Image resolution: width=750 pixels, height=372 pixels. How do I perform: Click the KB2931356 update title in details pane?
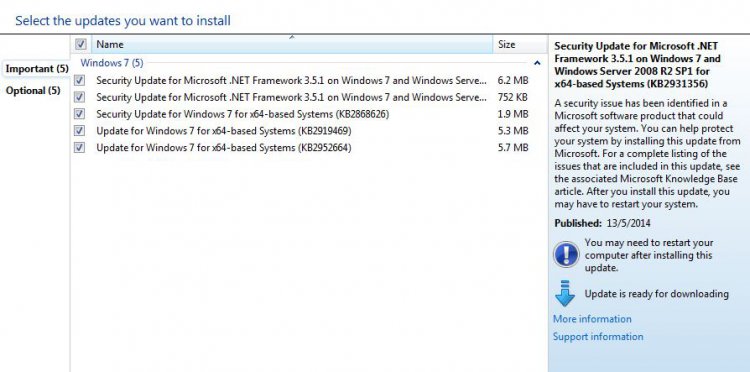[637, 65]
